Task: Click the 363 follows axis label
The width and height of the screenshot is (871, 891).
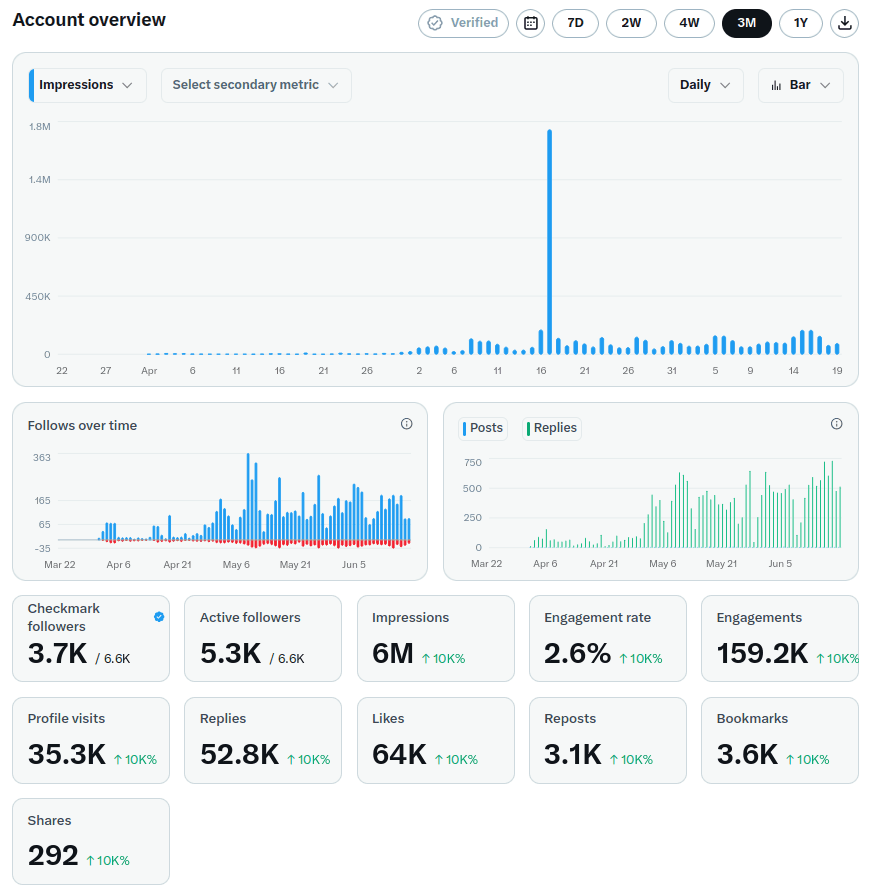Action: coord(42,457)
